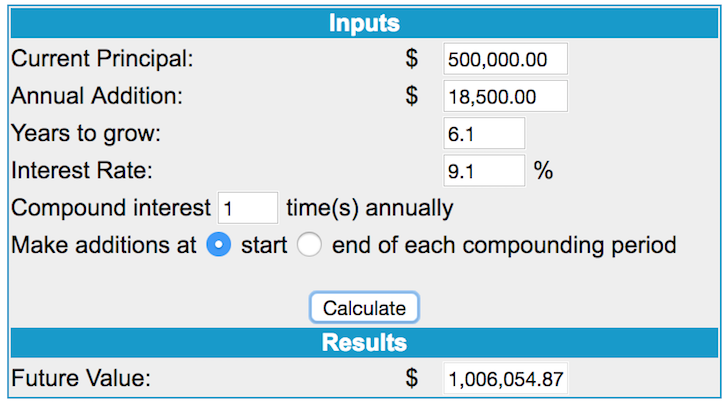Click the 'Future Value:' label
Screen dimensions: 728x404
81,378
